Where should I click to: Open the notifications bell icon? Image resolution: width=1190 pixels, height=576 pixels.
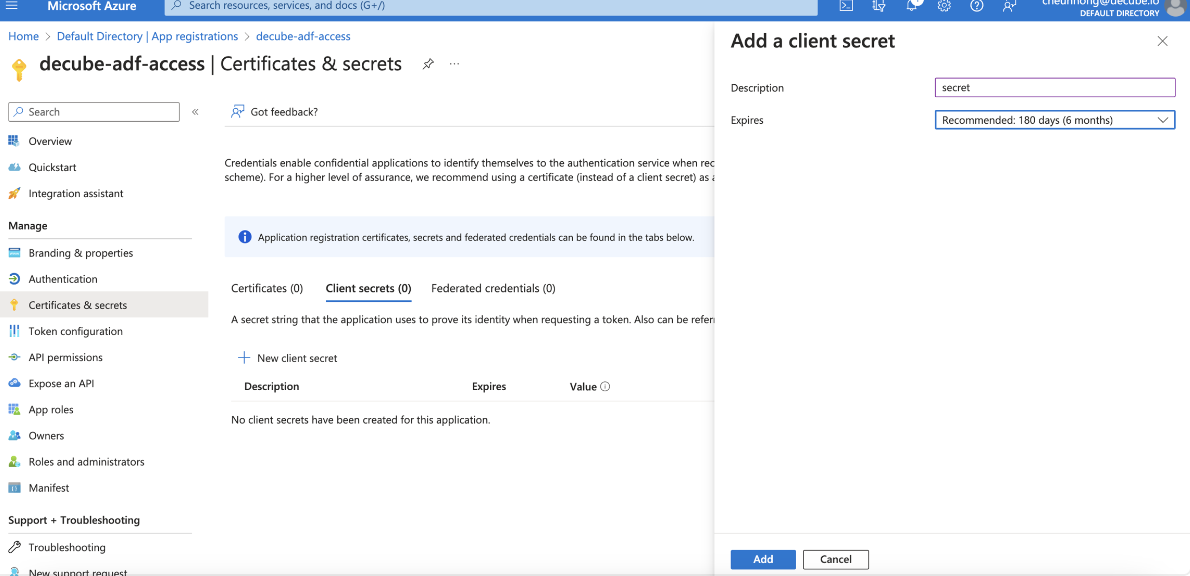912,6
